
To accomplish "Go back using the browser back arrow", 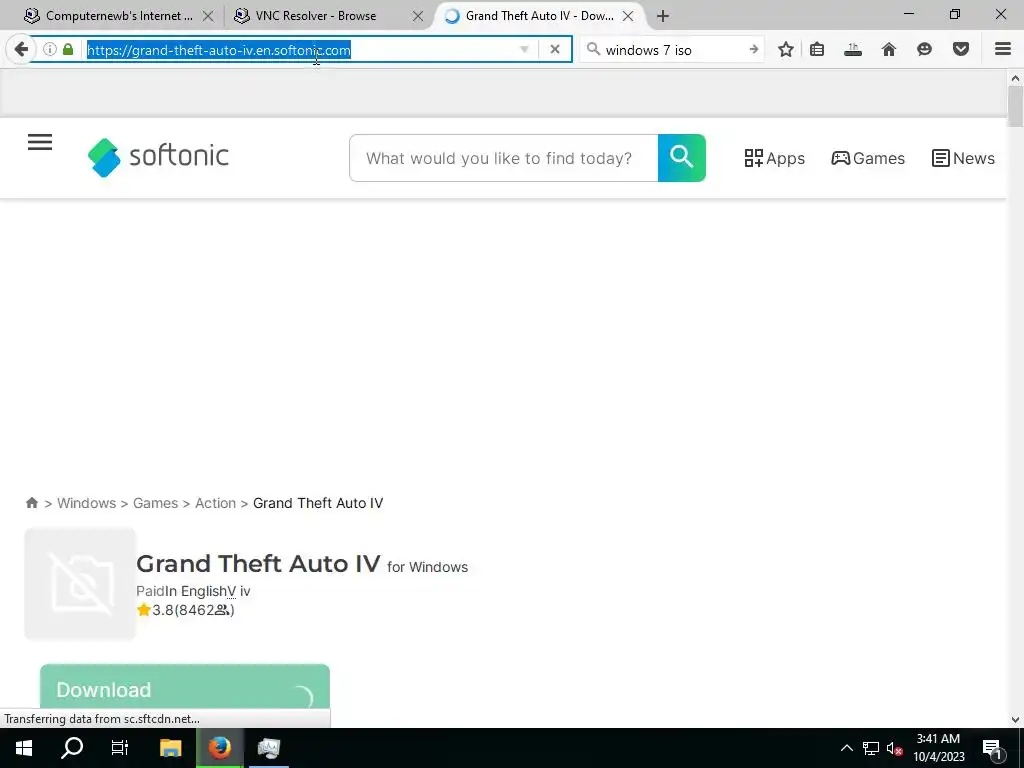I will point(21,49).
